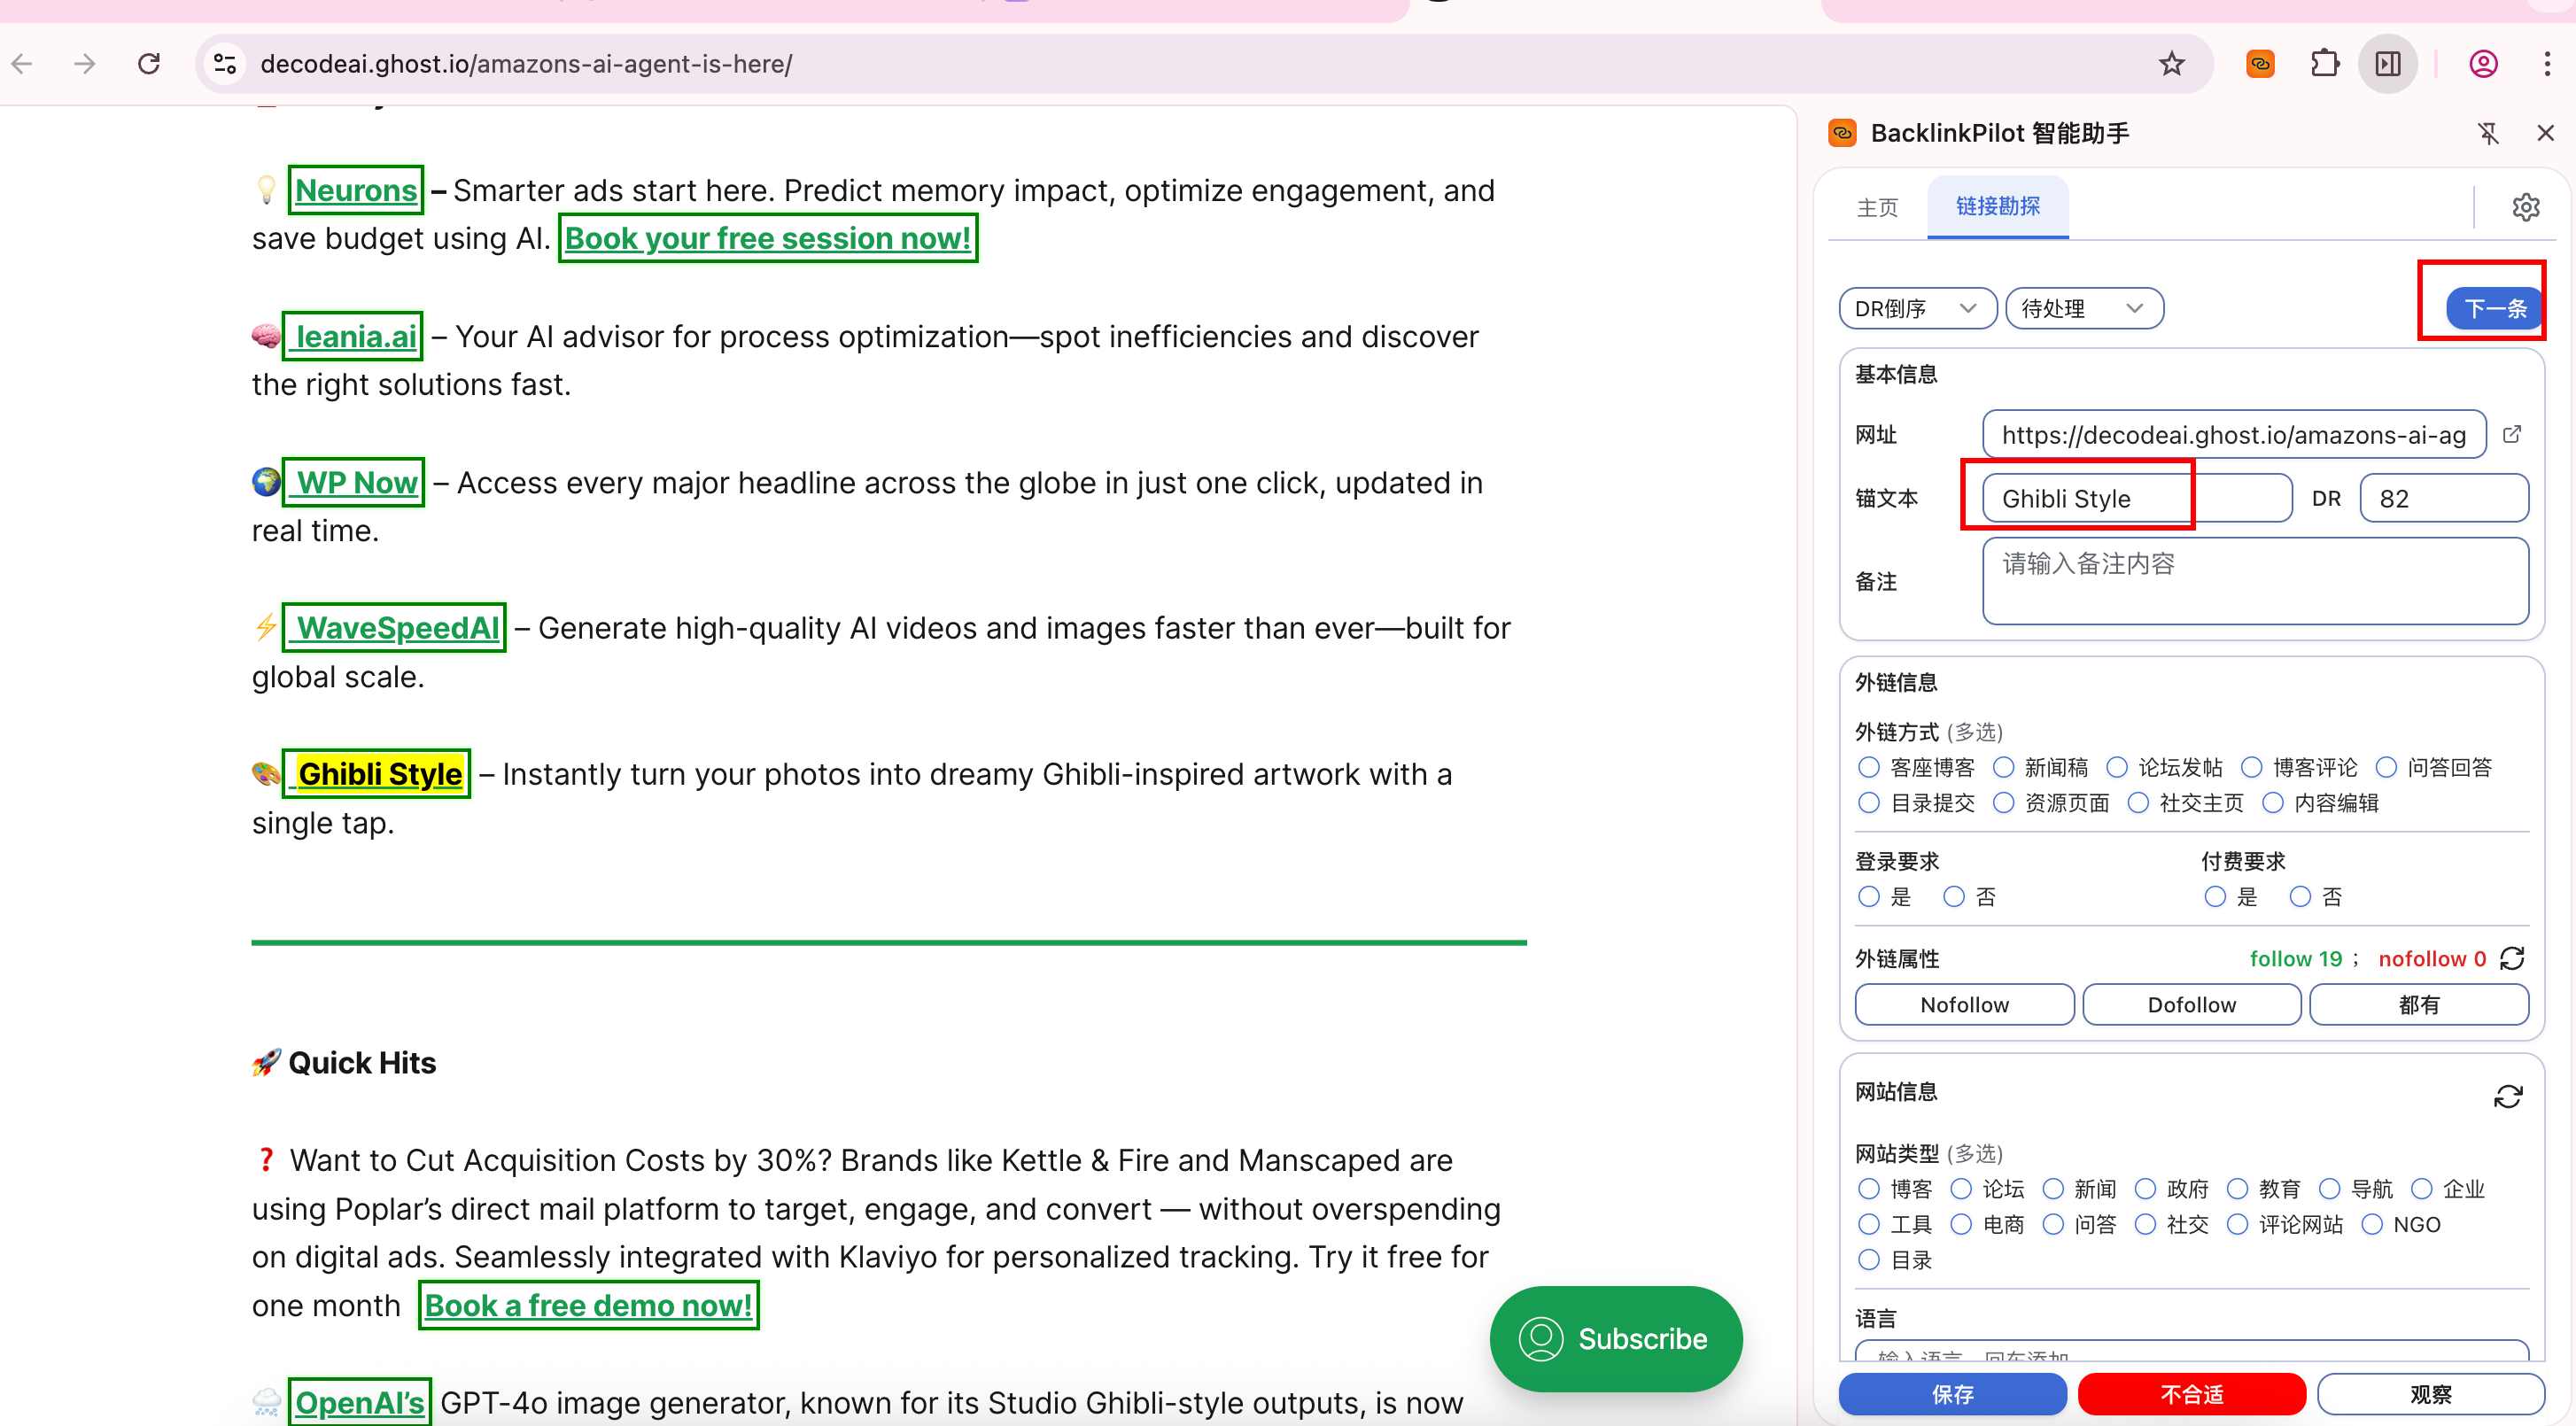
Task: Go back with browser back arrow
Action: [22, 64]
